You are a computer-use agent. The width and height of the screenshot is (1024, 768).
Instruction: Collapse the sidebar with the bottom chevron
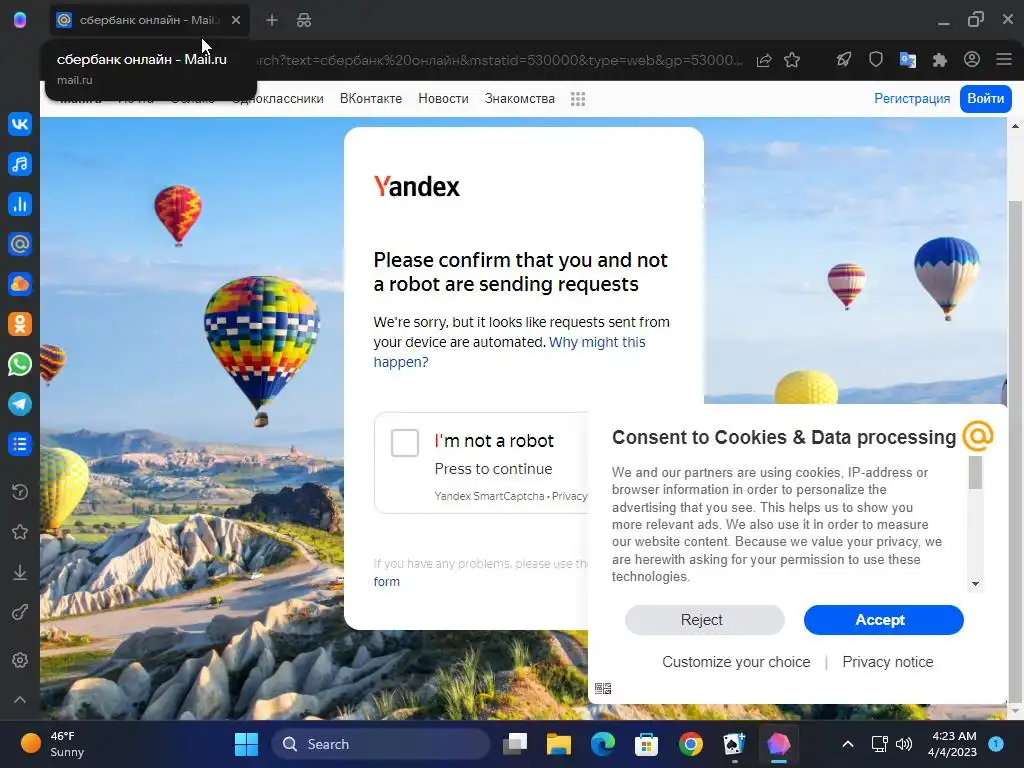click(x=20, y=699)
